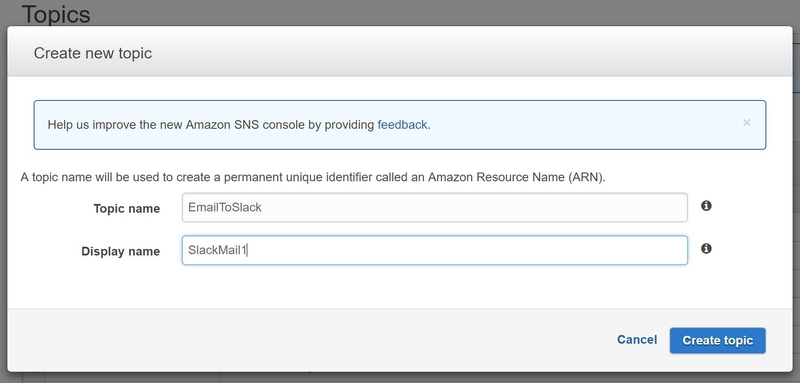The width and height of the screenshot is (800, 383).
Task: Click the info icon beside Display name
Action: (706, 248)
